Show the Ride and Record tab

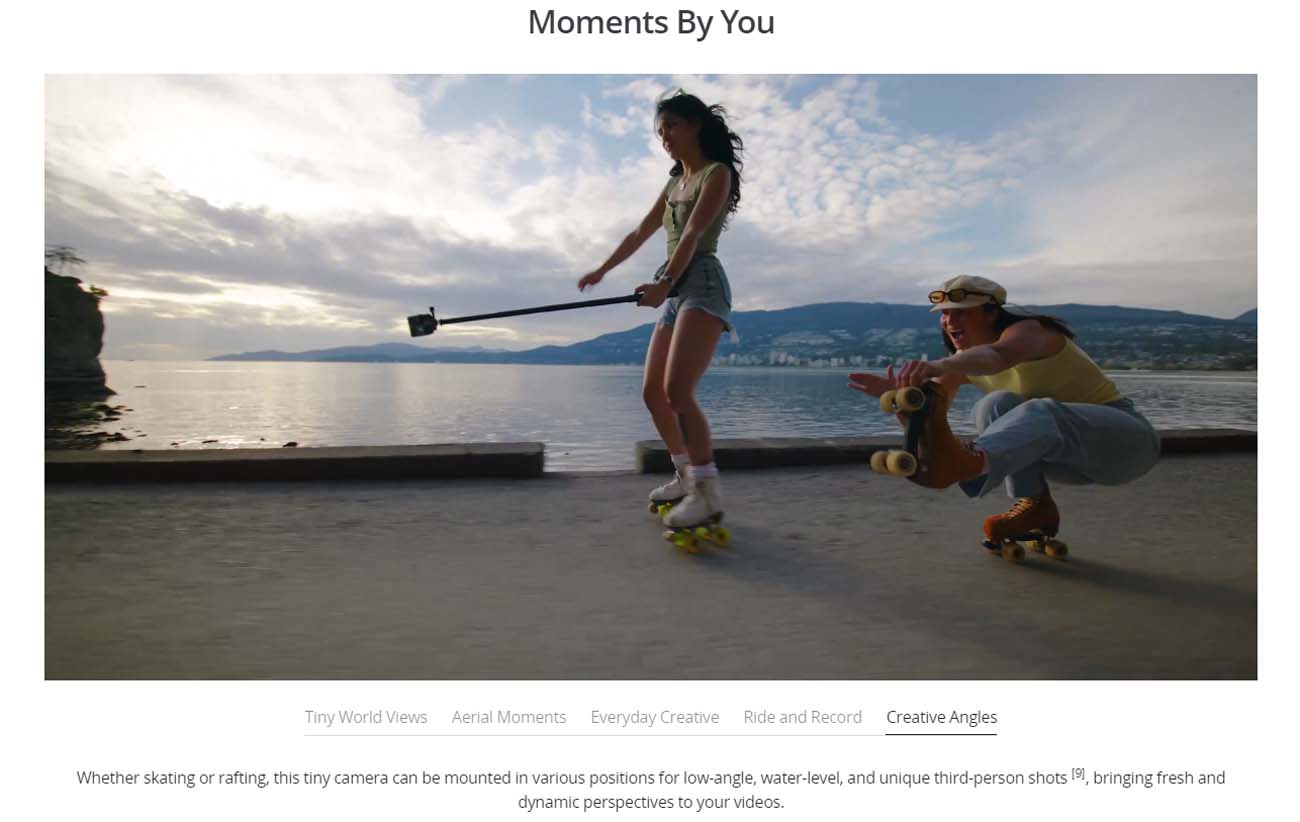pos(803,717)
